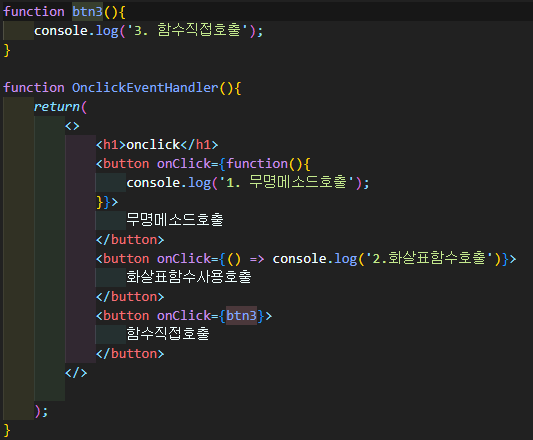Click the closing brace ending the btn3 function
The image size is (533, 440).
[7, 50]
